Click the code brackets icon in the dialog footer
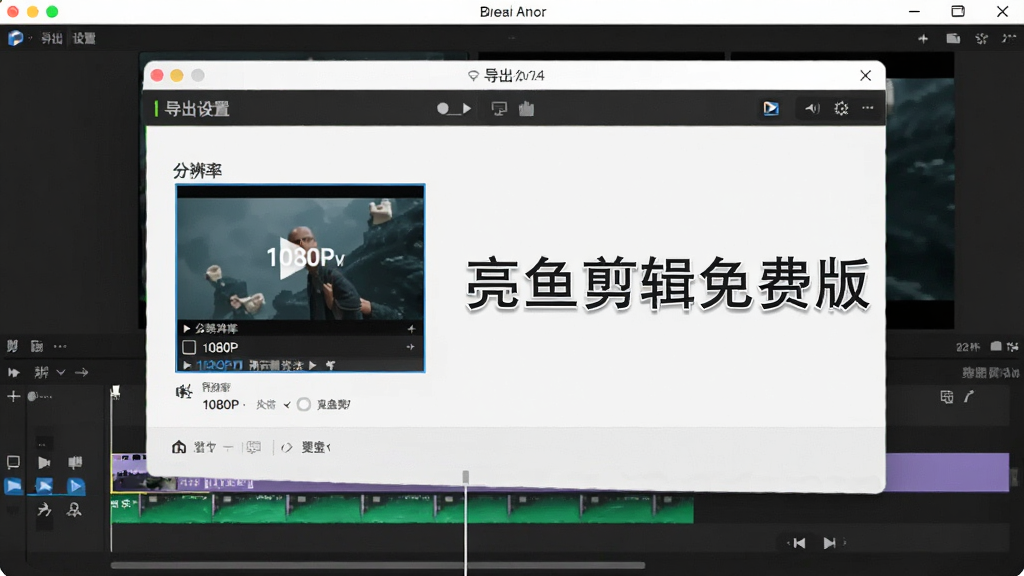This screenshot has height=576, width=1024. tap(286, 447)
